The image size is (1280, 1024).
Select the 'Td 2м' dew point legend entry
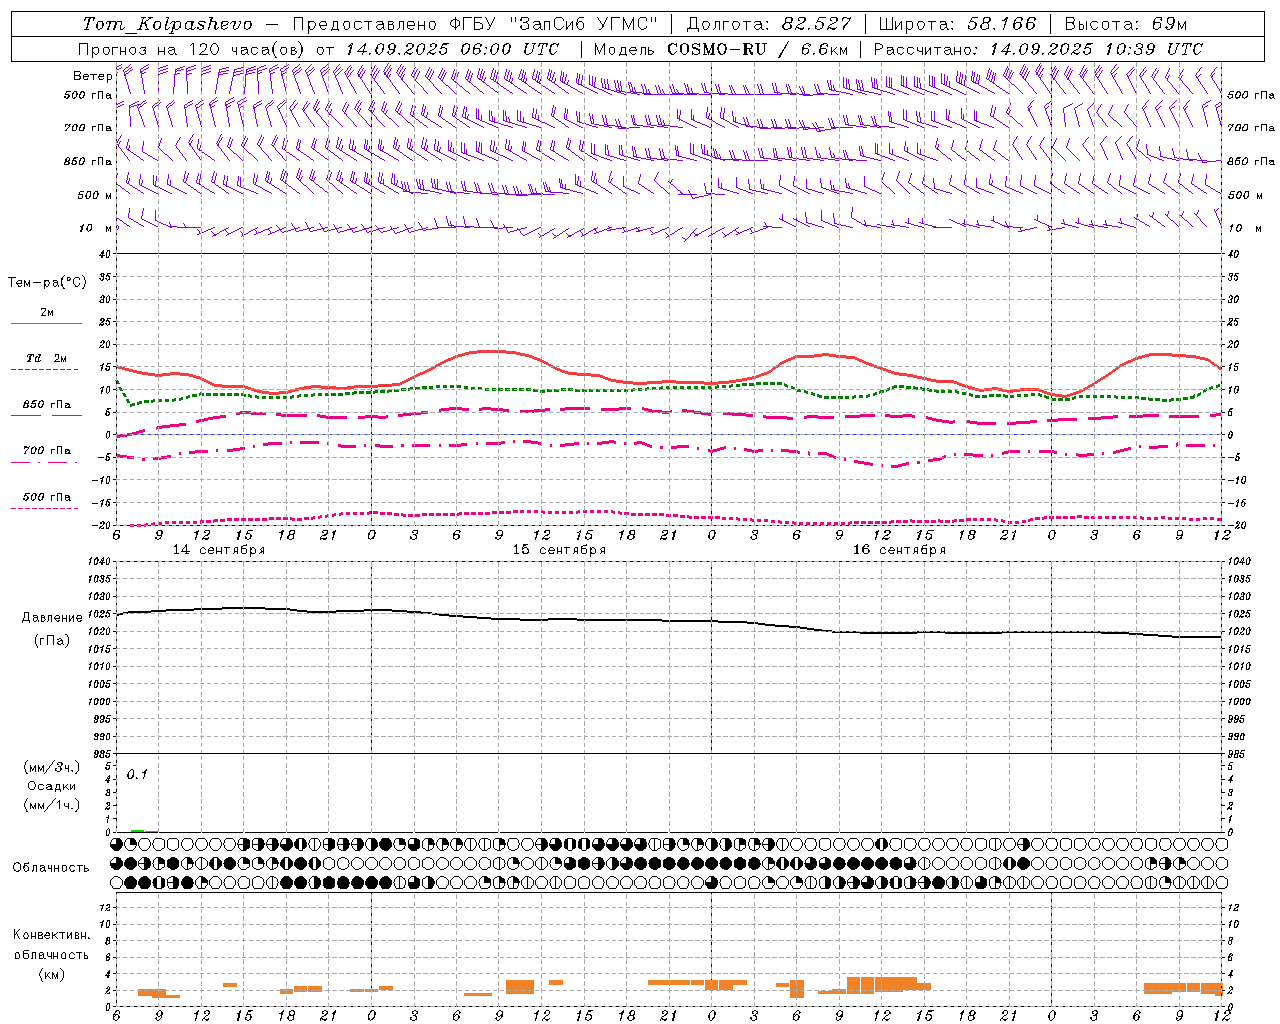pos(46,358)
